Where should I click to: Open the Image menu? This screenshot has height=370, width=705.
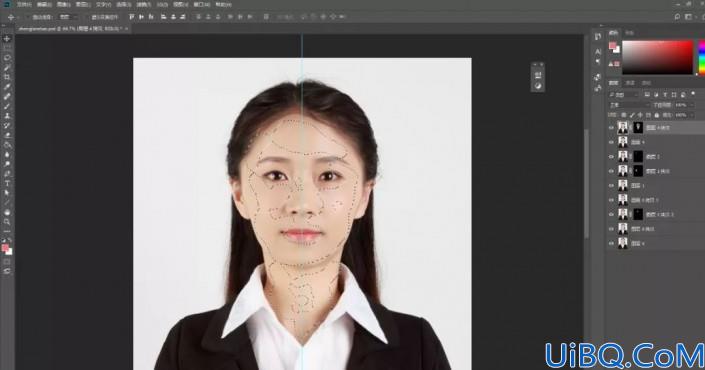point(63,4)
